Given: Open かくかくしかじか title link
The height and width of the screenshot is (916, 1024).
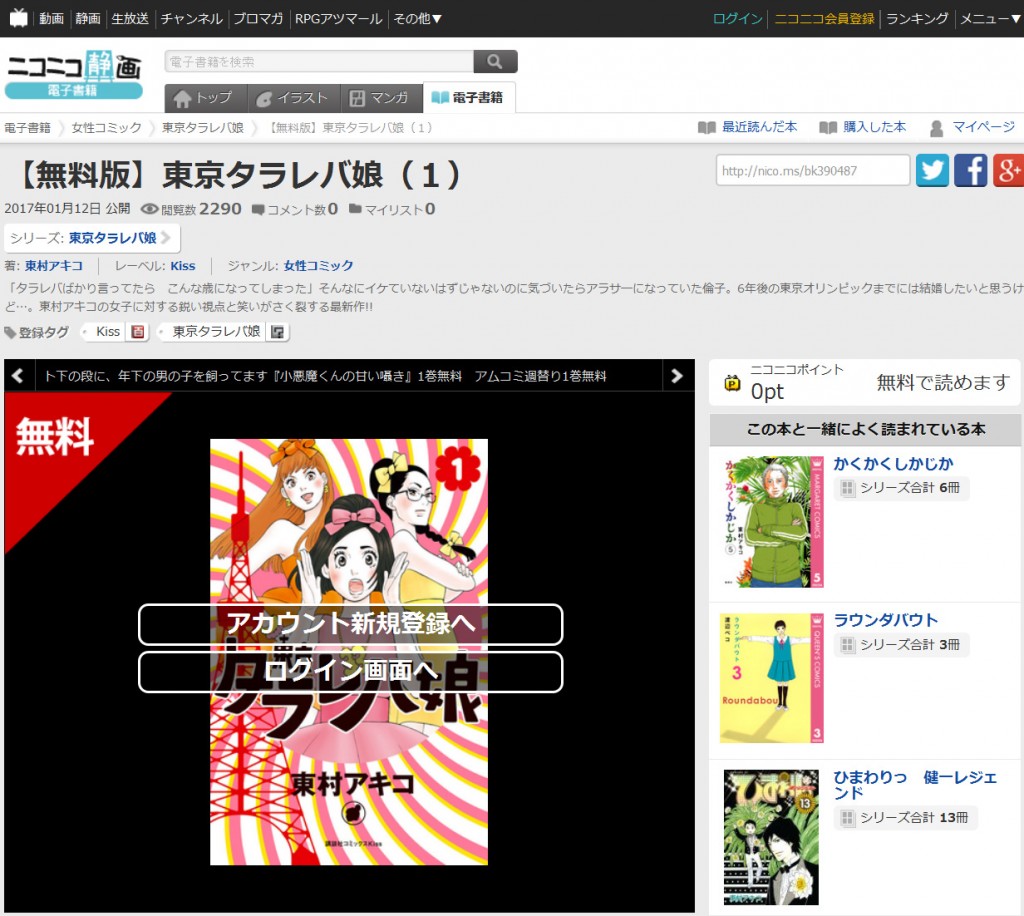Looking at the screenshot, I should 893,464.
